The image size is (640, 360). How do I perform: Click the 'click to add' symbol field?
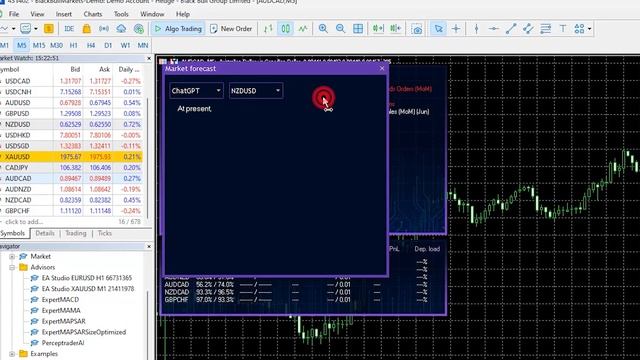pos(24,222)
